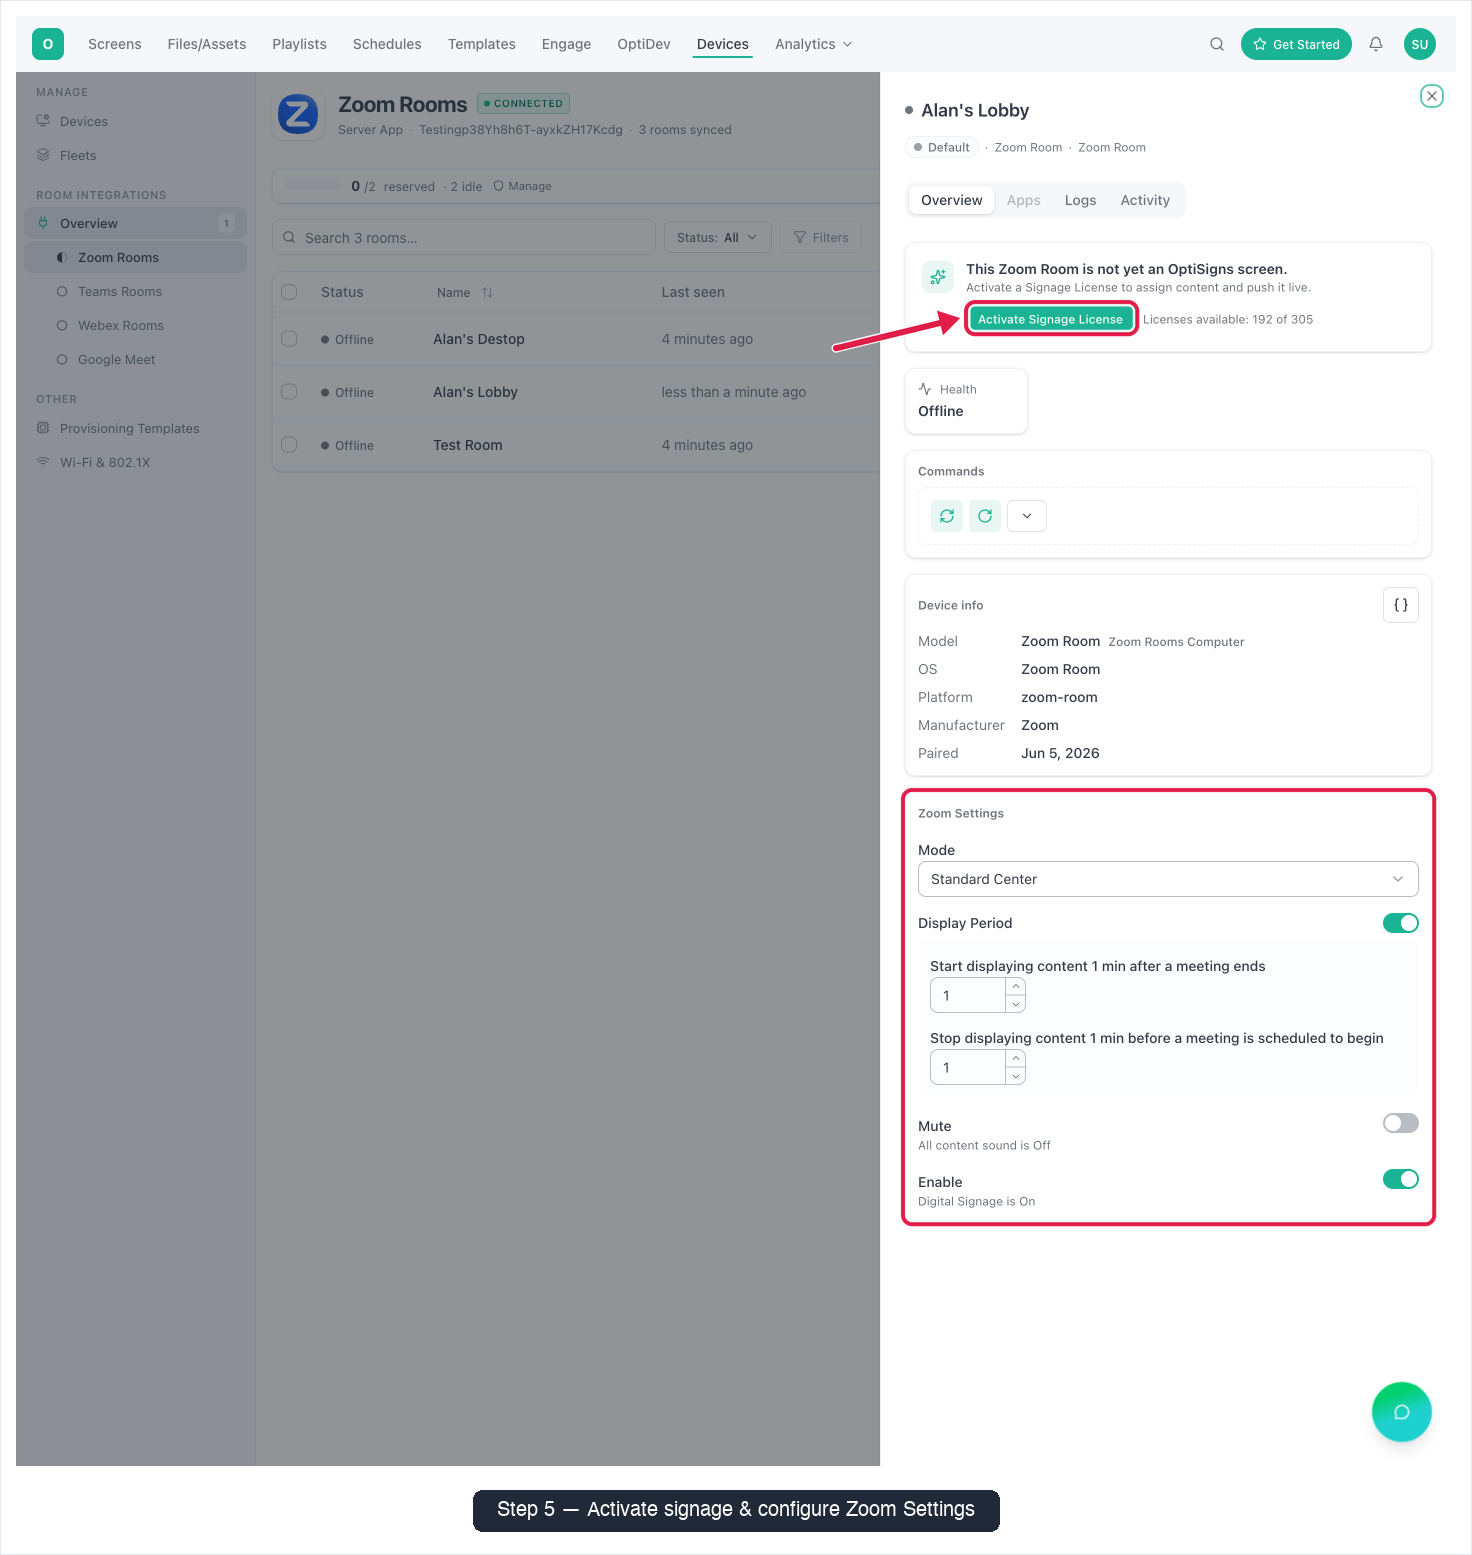Click the start displaying minutes input
The height and width of the screenshot is (1555, 1472).
tap(968, 995)
